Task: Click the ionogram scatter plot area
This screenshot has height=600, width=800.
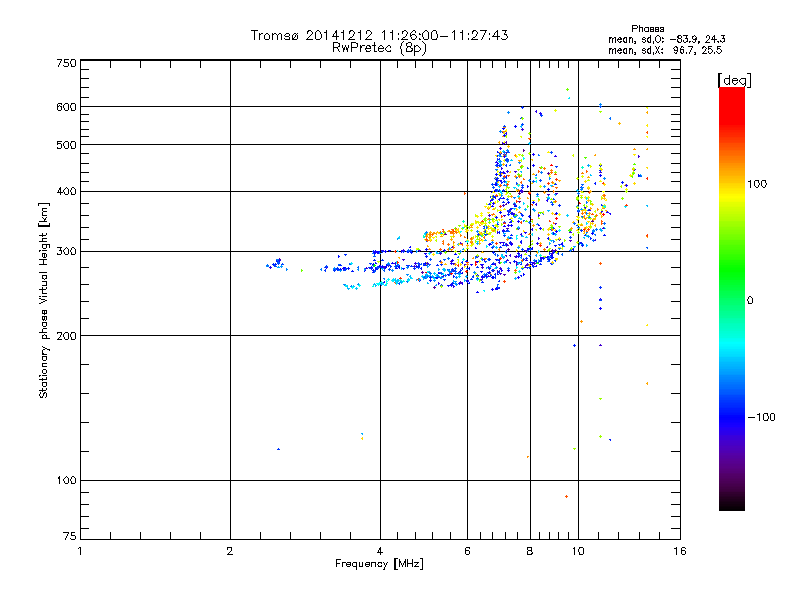Action: point(380,299)
